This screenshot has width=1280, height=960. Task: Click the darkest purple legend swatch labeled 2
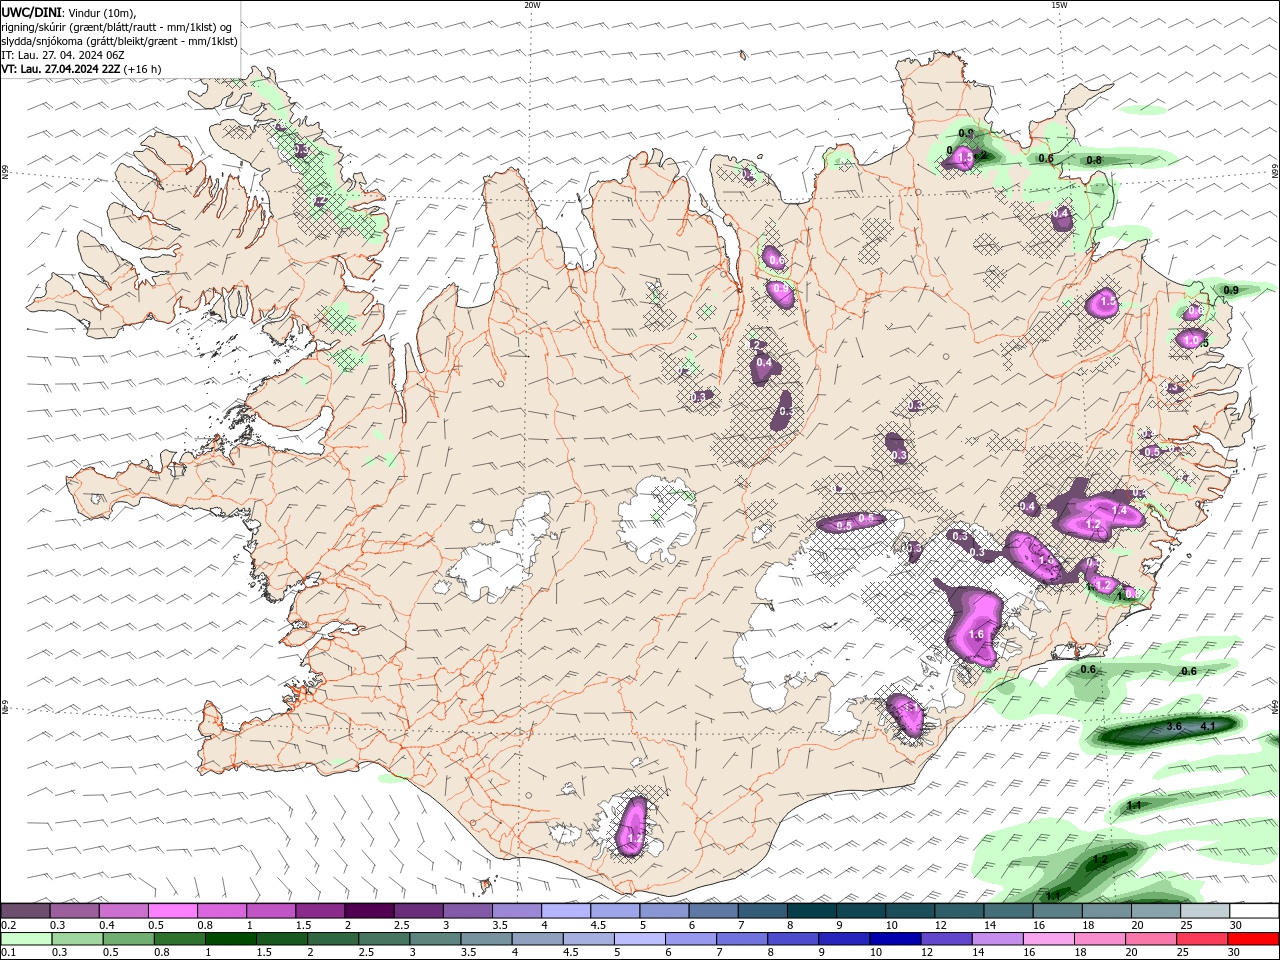369,911
